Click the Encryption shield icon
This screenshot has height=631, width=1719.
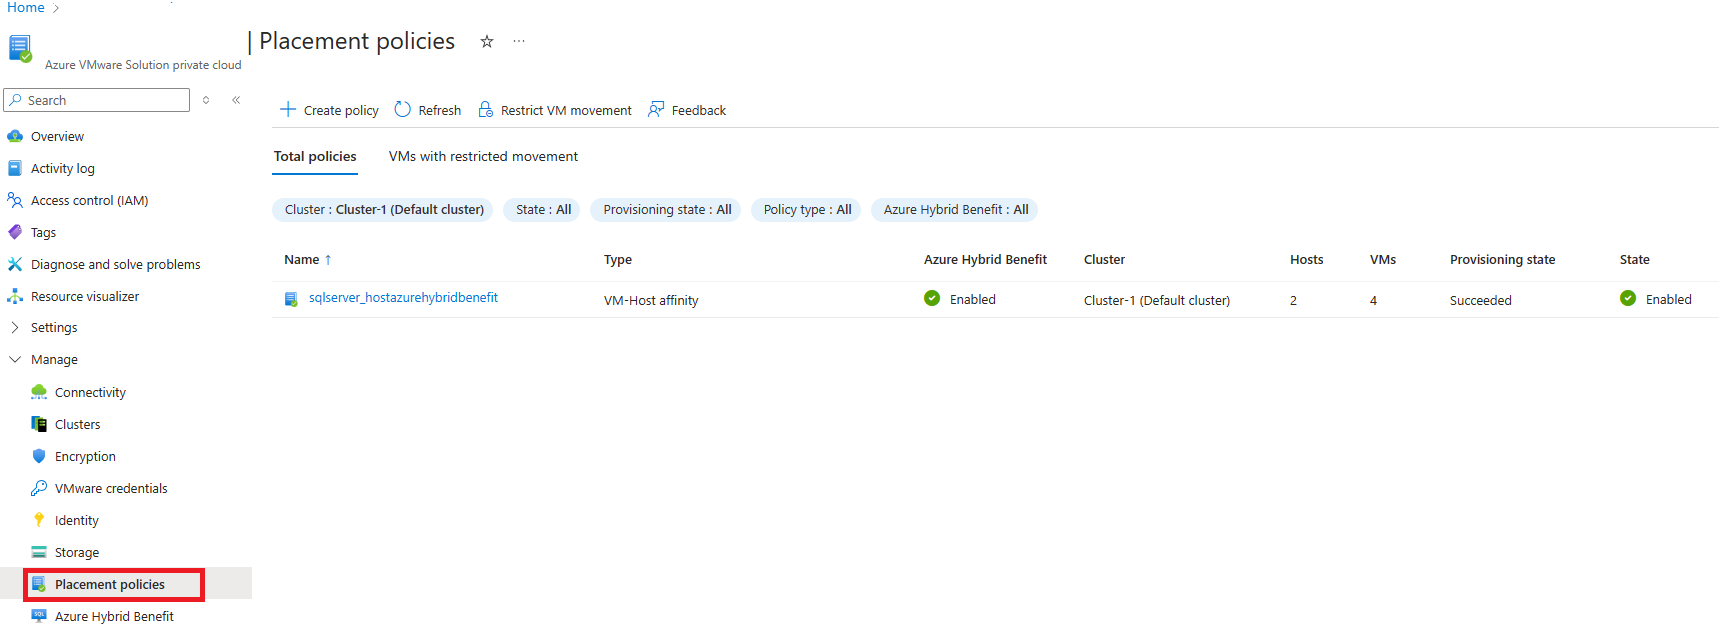tap(39, 456)
